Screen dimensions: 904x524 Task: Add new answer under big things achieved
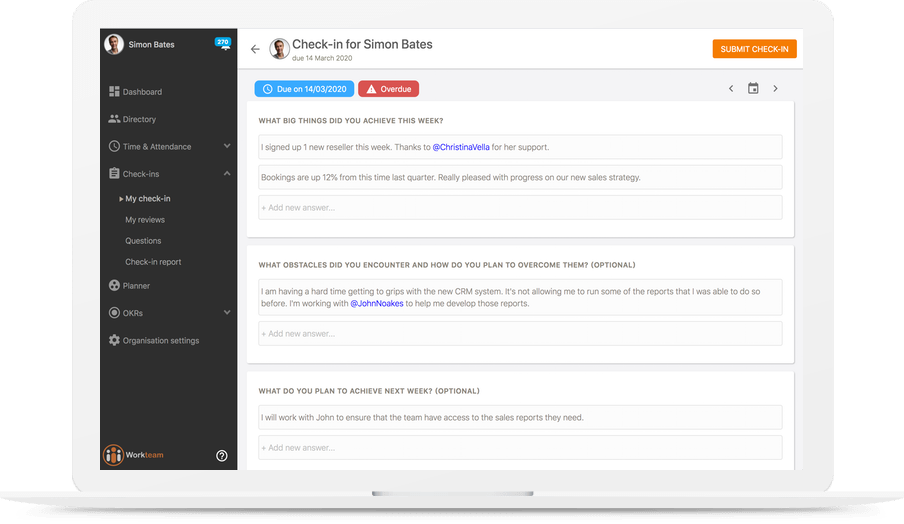click(x=520, y=208)
